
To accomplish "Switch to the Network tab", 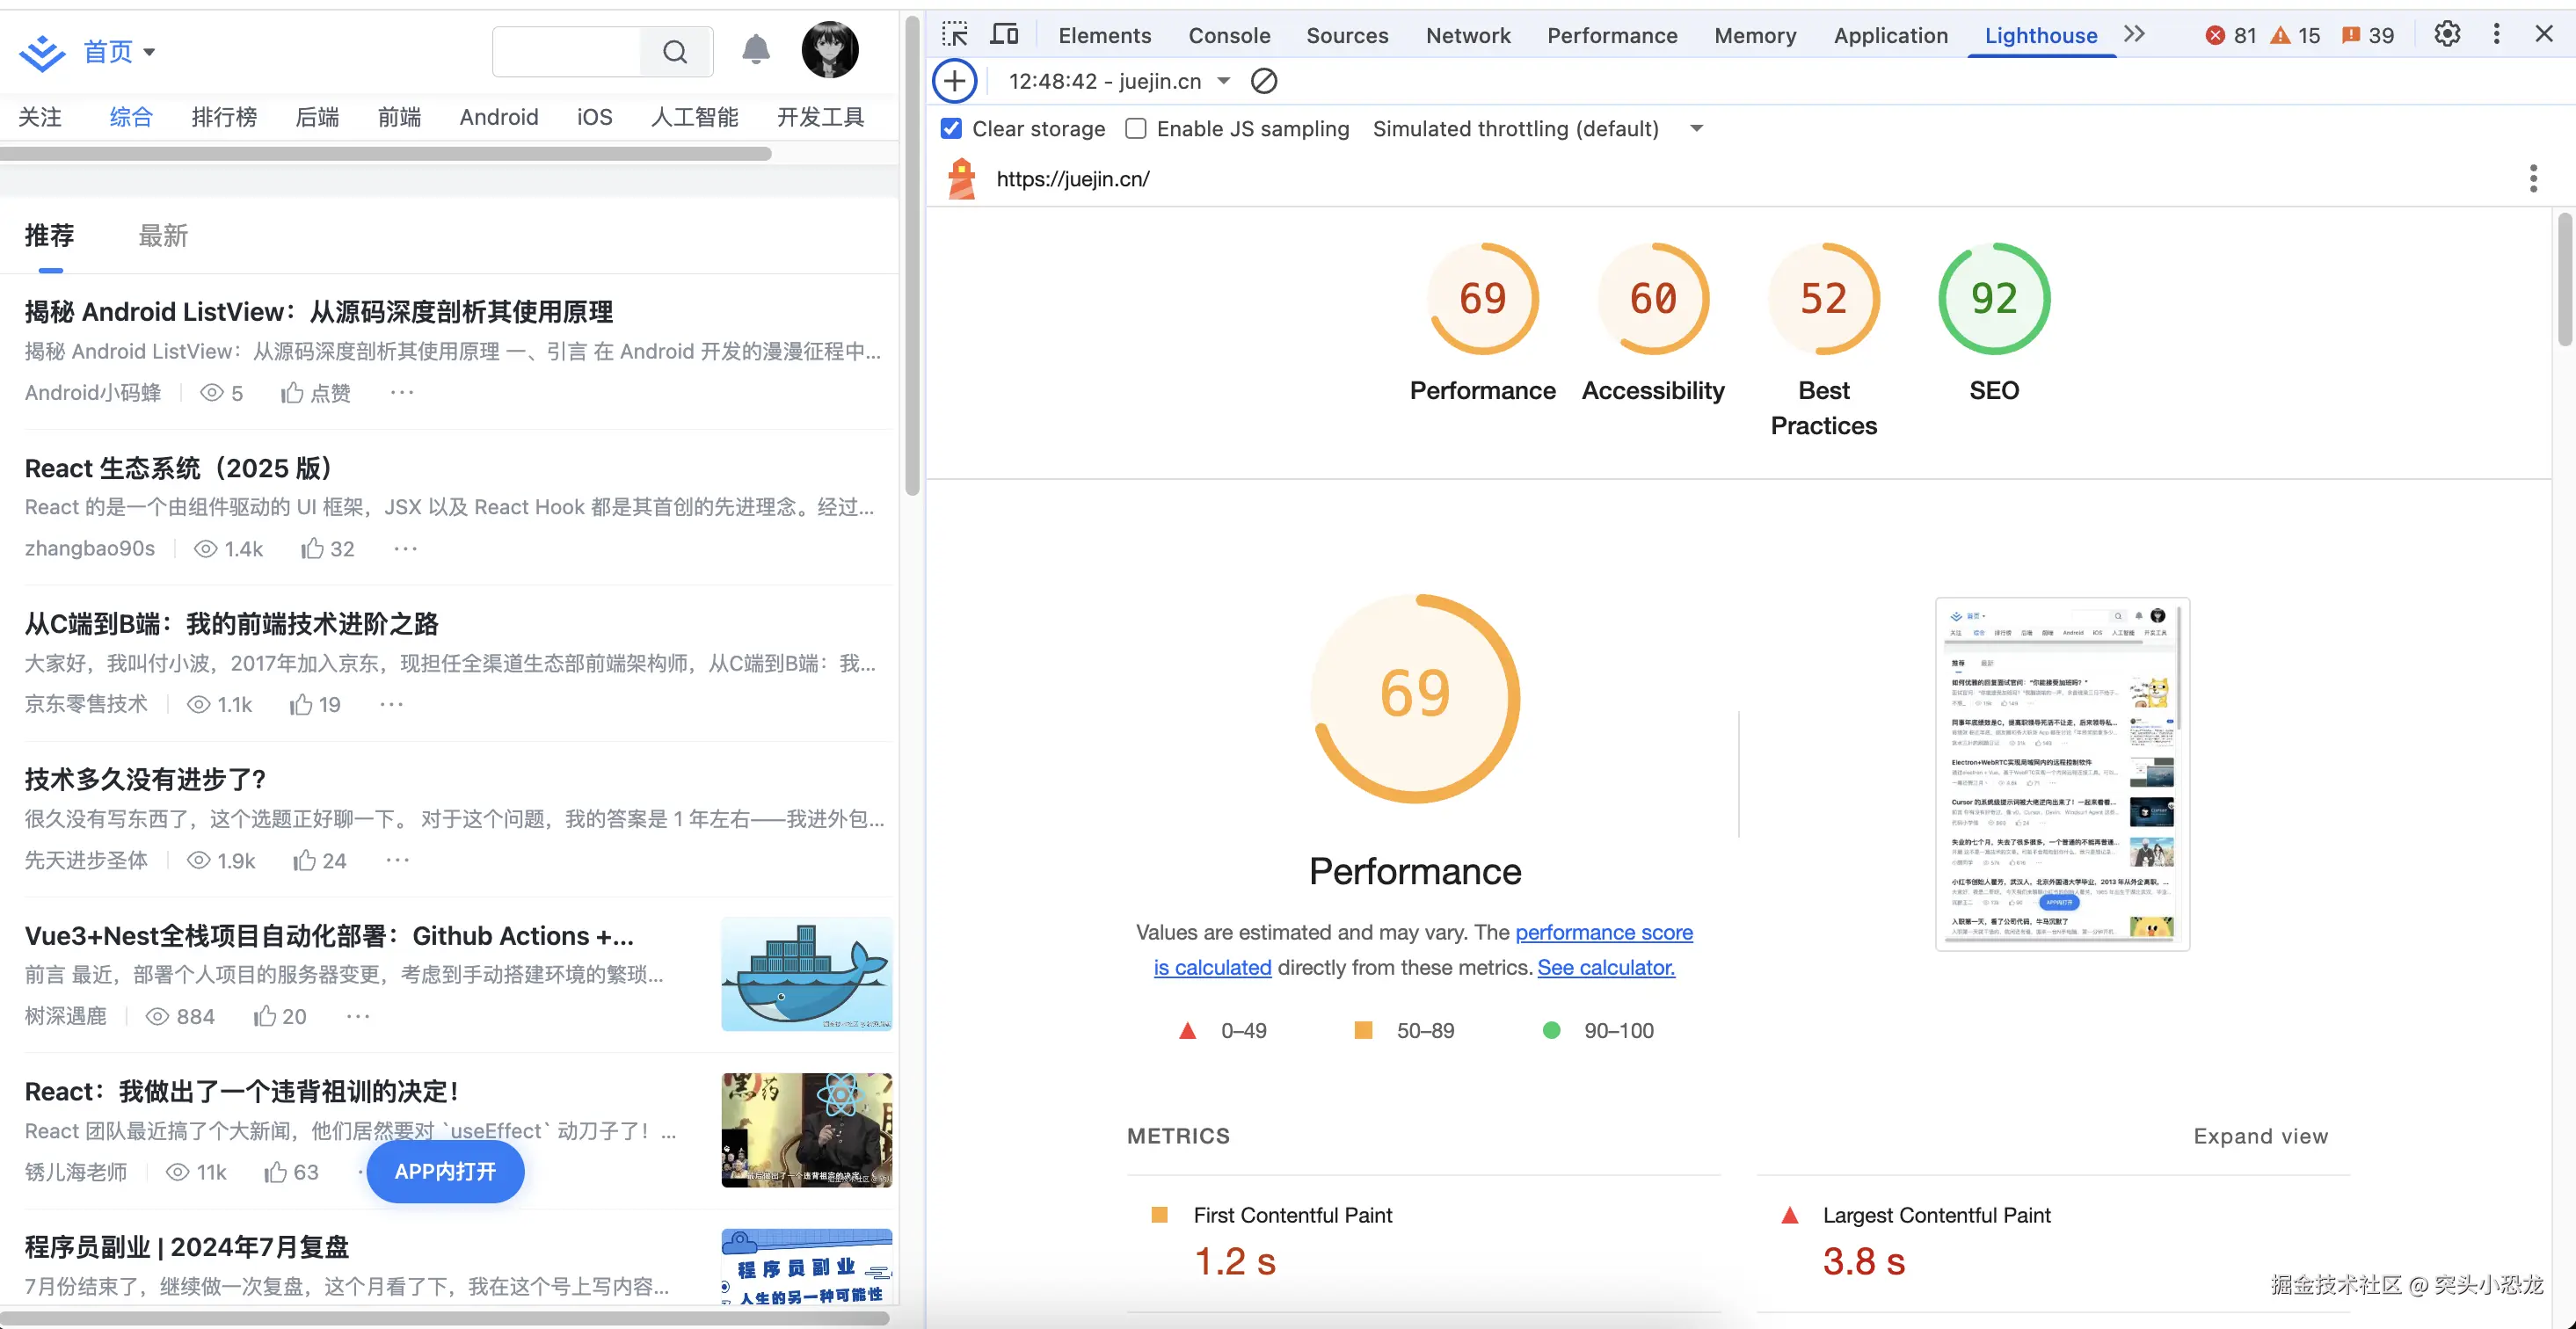I will coord(1467,36).
